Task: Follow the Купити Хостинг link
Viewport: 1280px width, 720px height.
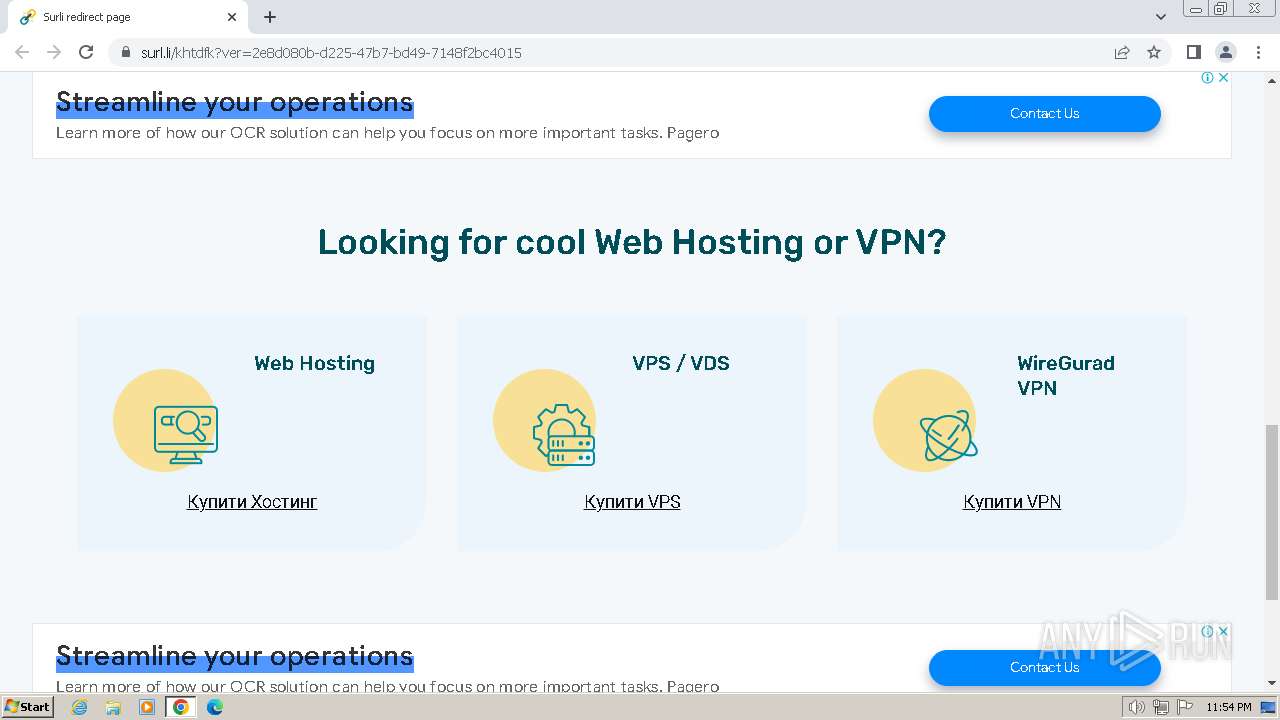Action: (x=252, y=502)
